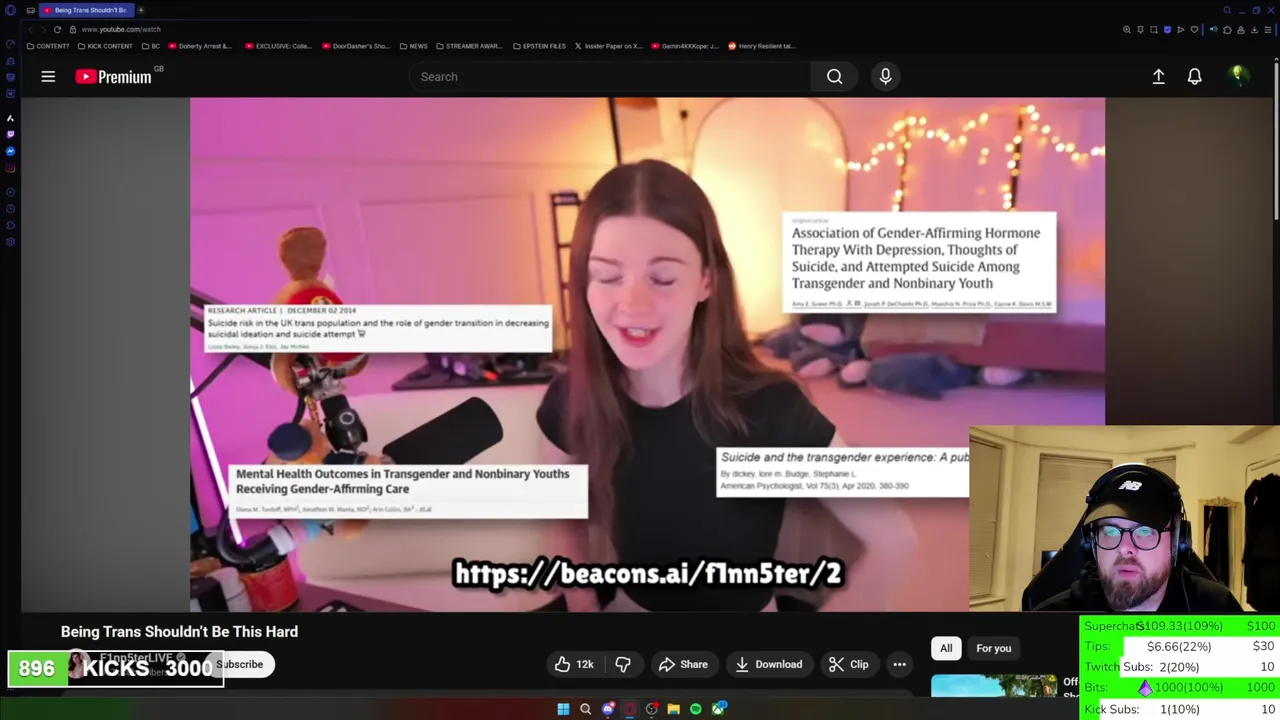Open the YouTube account avatar menu
Screen dimensions: 1280x720
pyautogui.click(x=1238, y=76)
